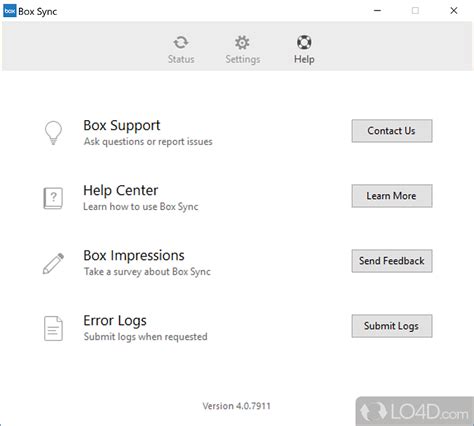
Task: Close the Box Sync window
Action: (x=454, y=11)
